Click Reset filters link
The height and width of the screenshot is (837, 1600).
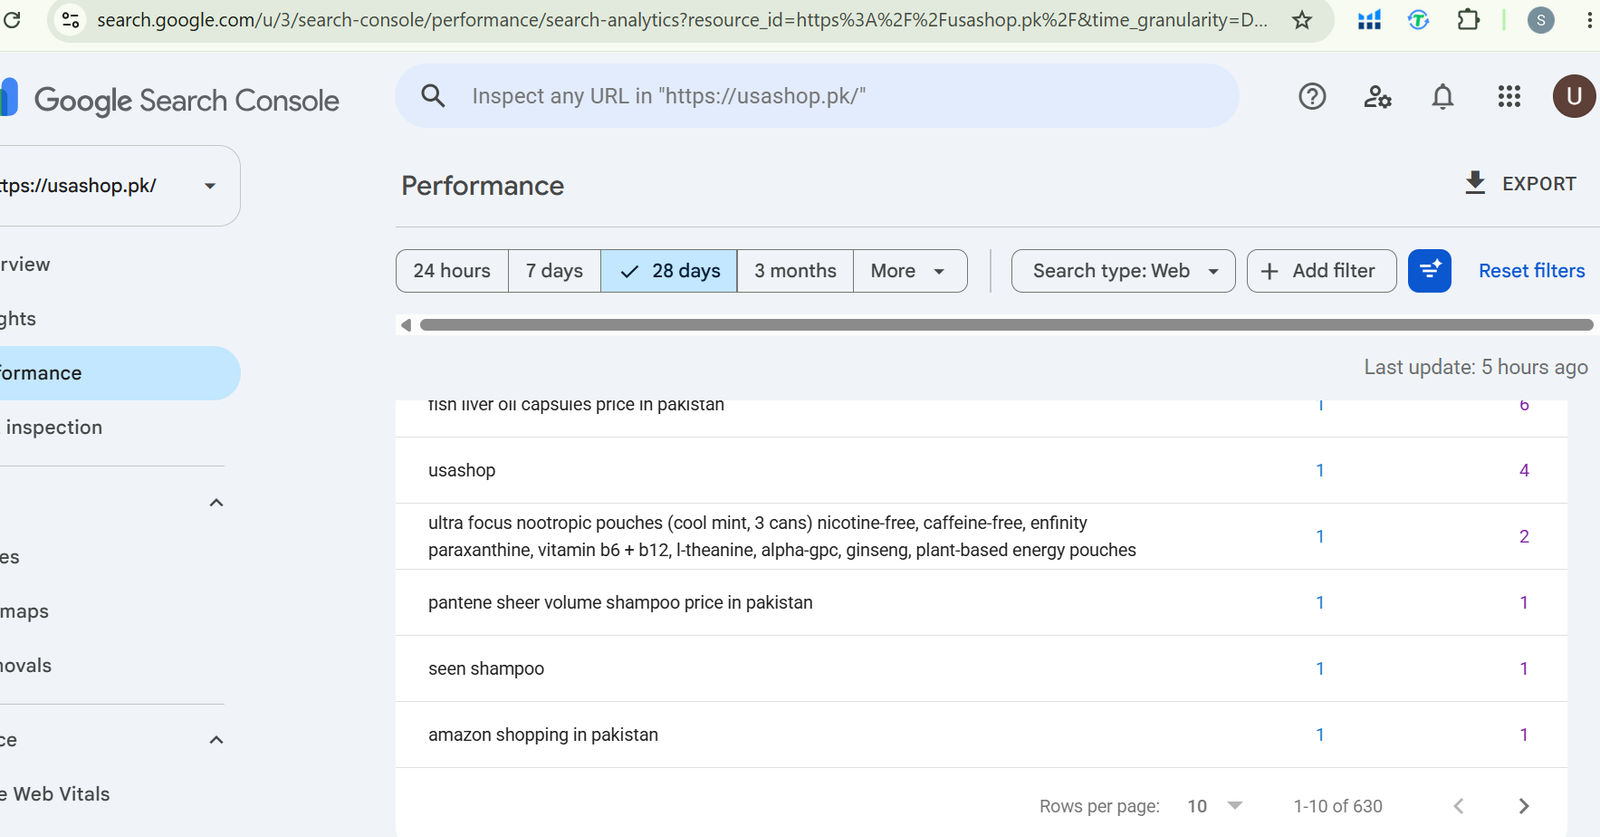1531,271
